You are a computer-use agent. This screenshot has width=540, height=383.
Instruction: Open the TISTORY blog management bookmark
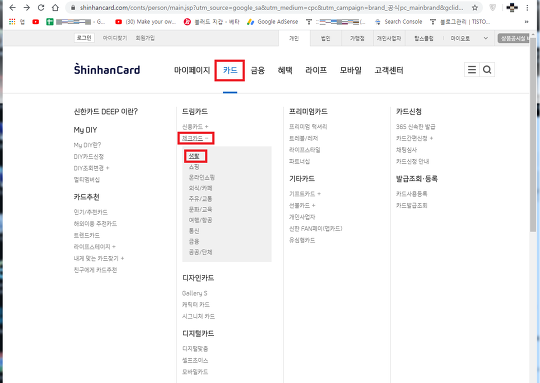(460, 22)
